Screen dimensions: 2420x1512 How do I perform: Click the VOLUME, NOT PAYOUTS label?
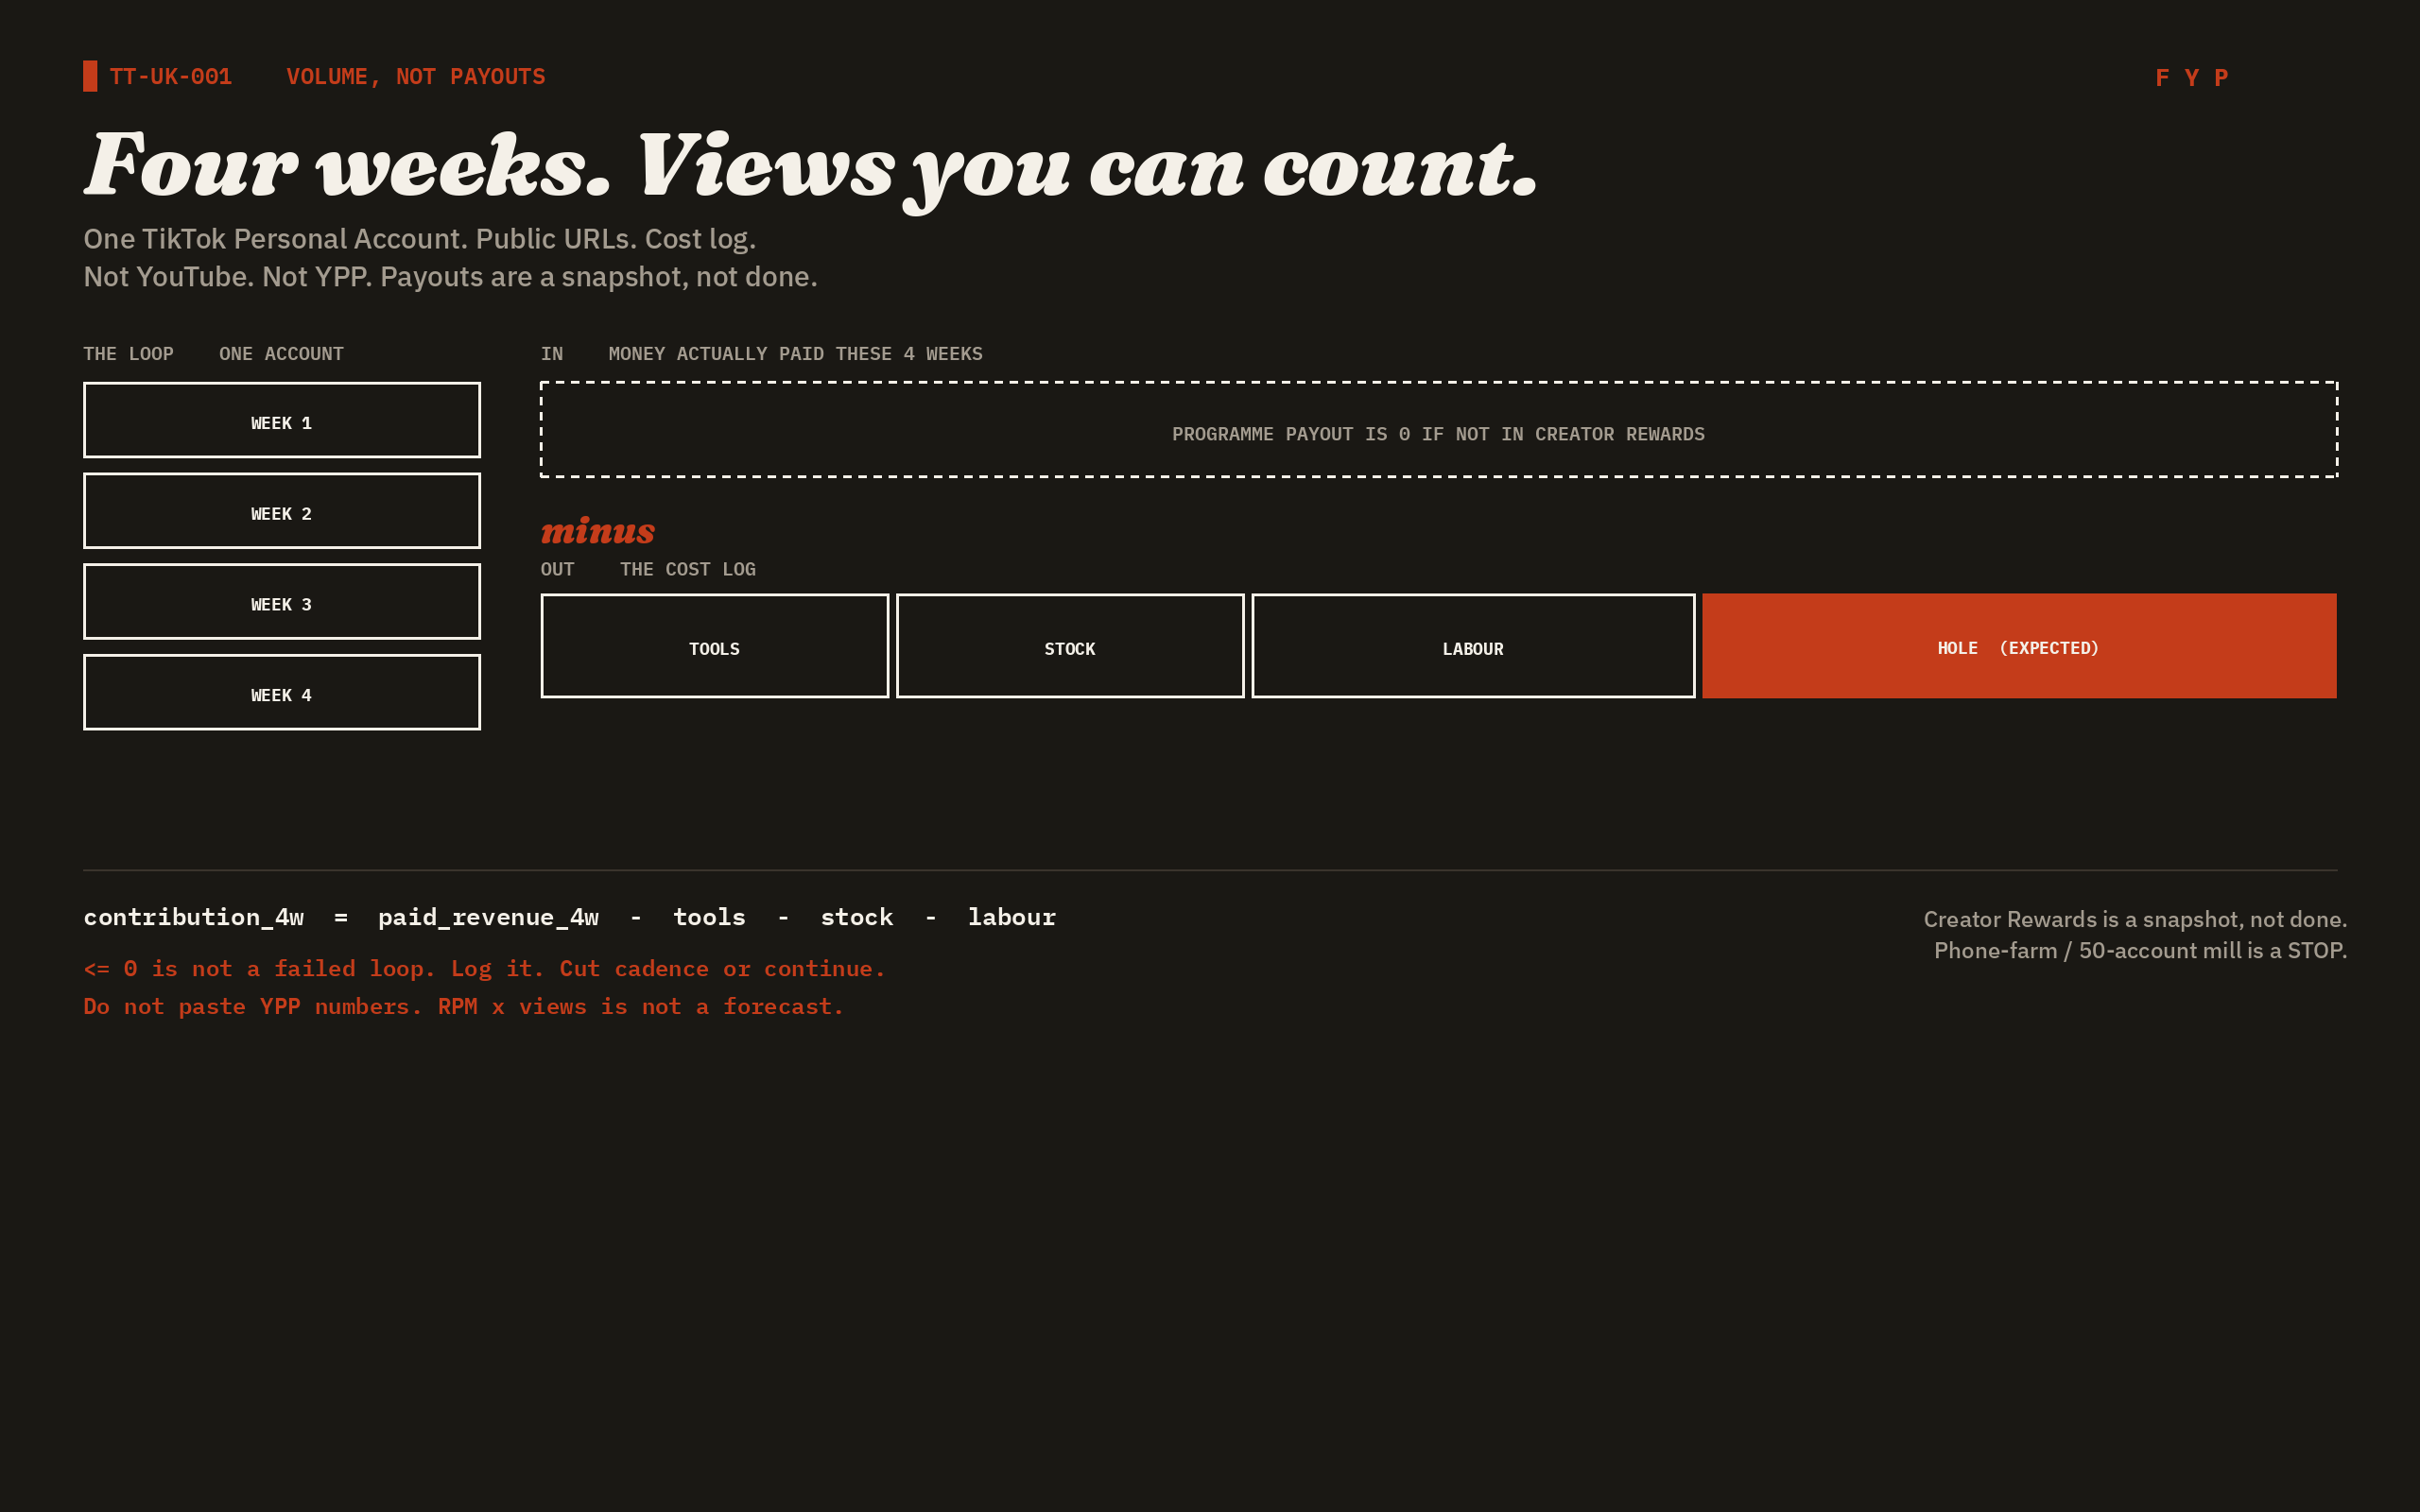click(x=416, y=77)
